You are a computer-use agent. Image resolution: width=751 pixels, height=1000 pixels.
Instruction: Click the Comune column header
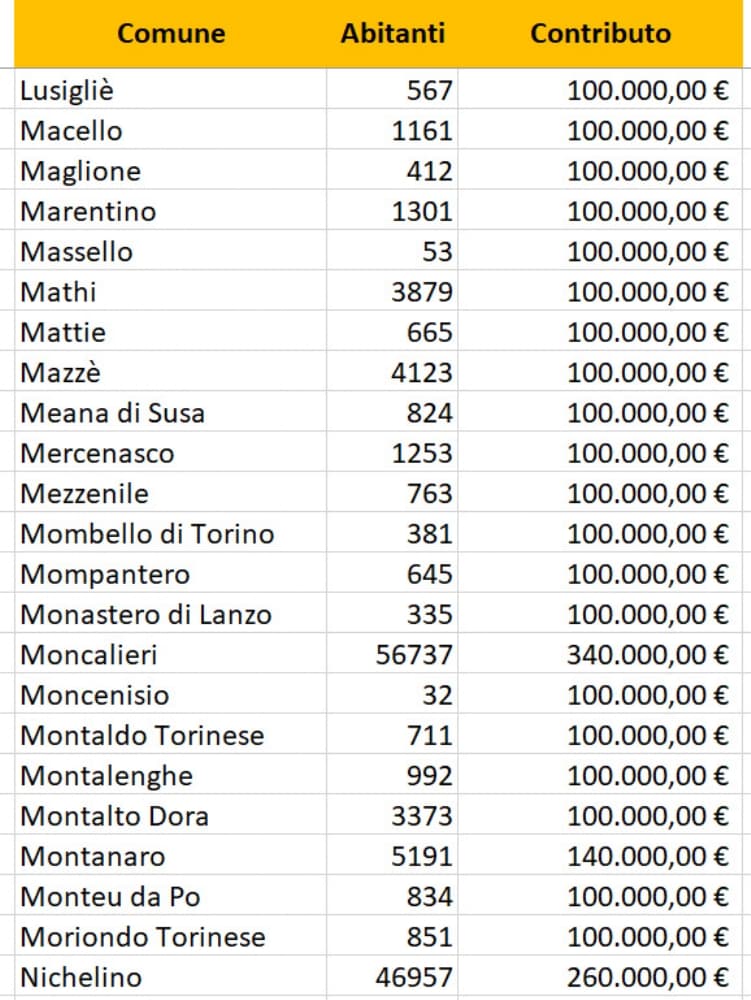(x=171, y=34)
